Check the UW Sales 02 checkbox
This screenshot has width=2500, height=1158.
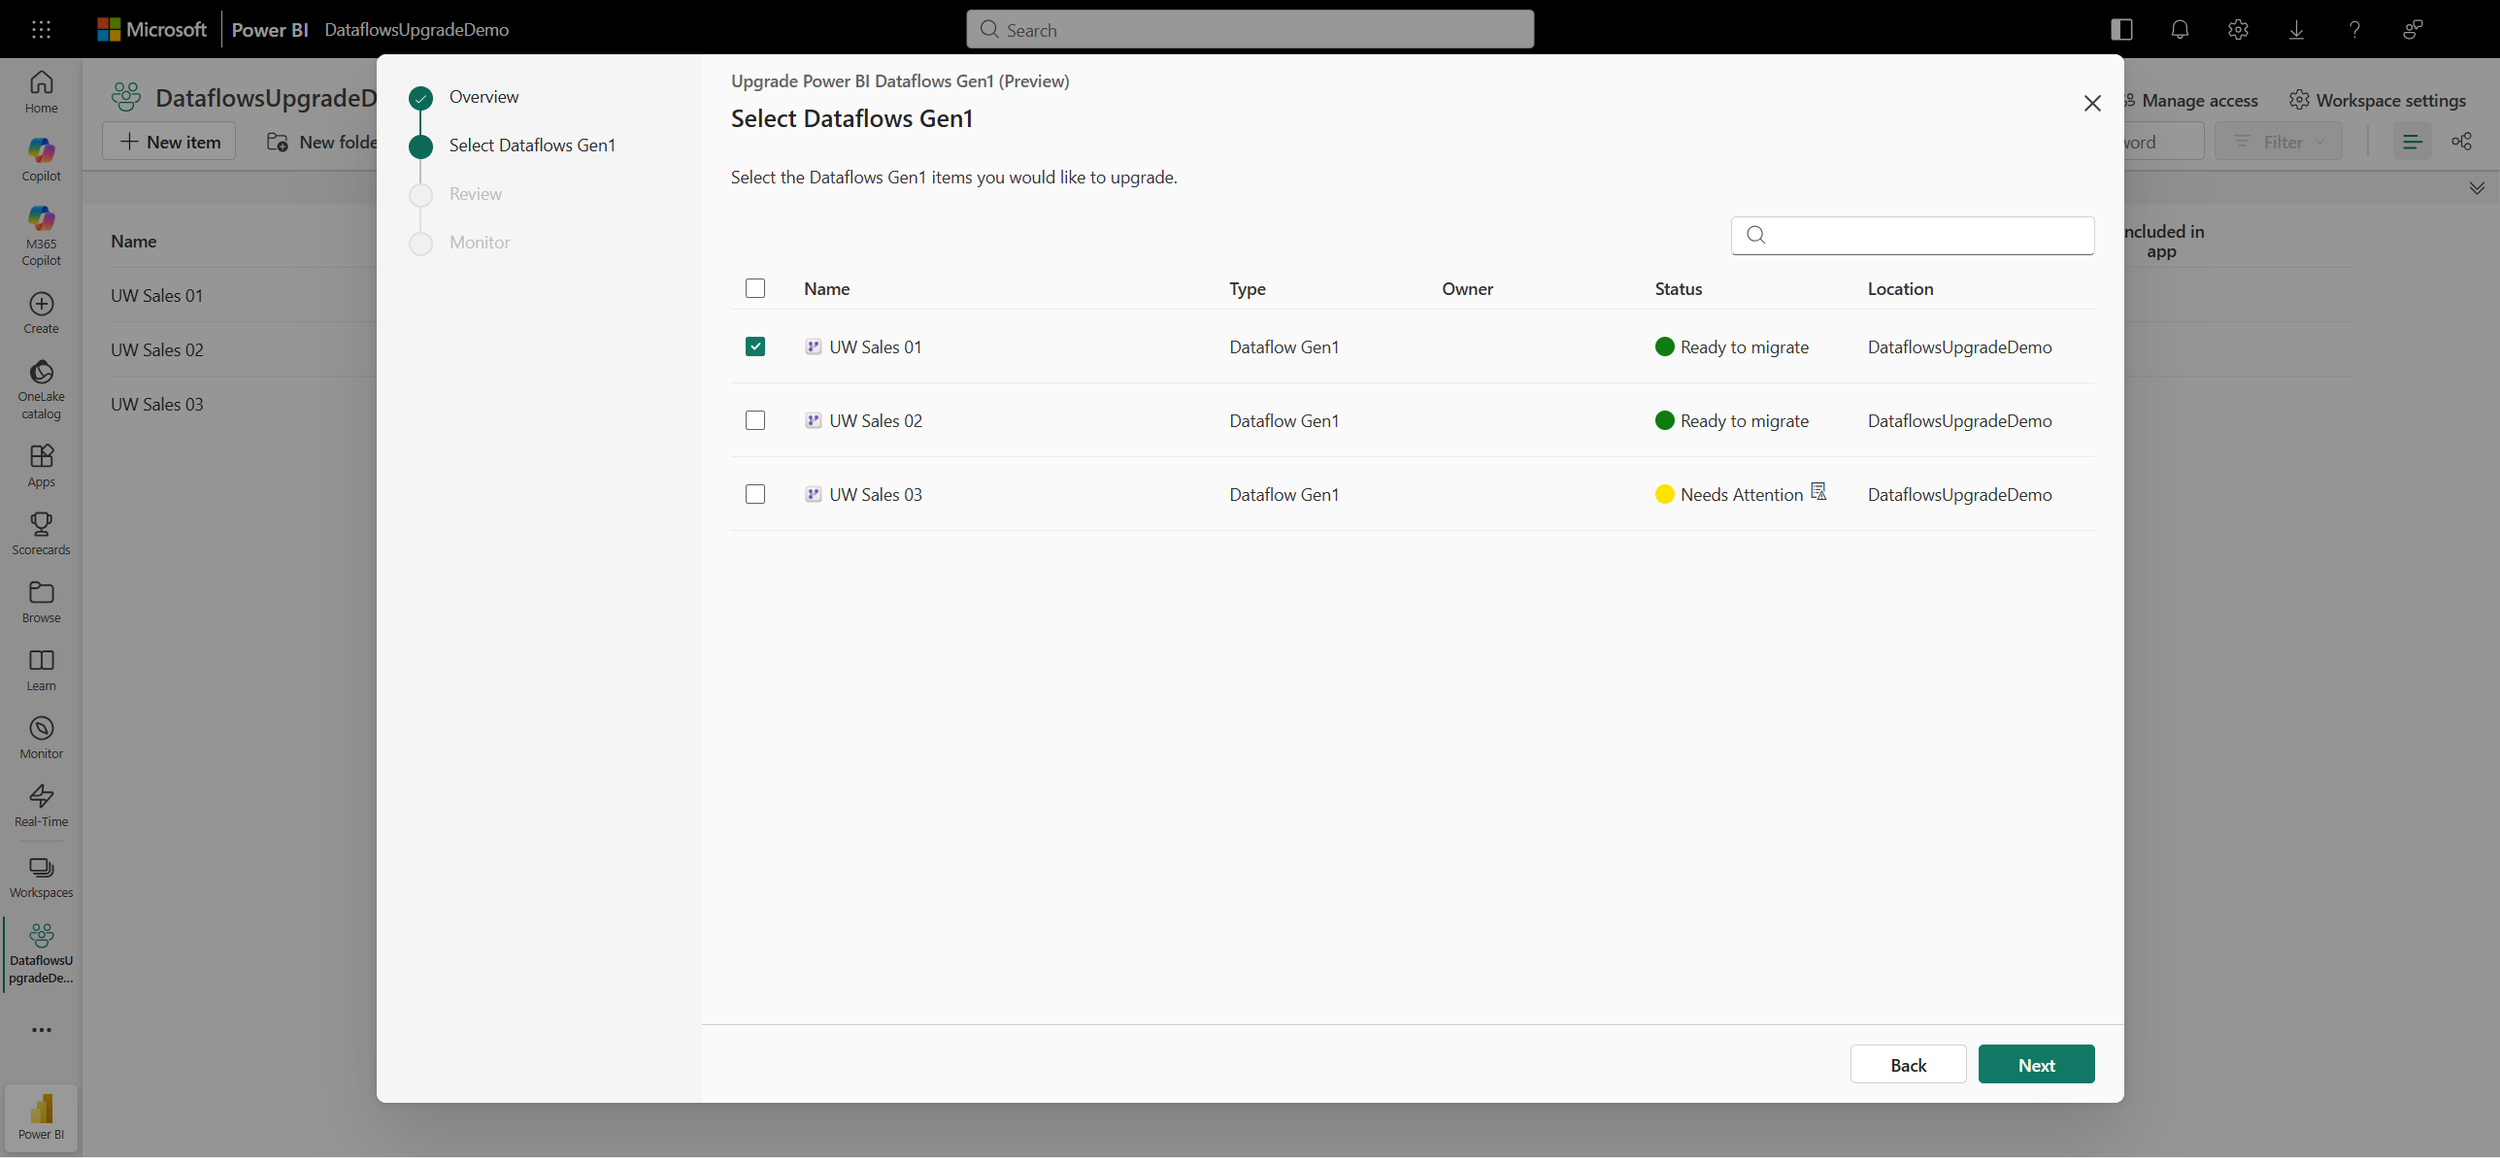point(755,421)
